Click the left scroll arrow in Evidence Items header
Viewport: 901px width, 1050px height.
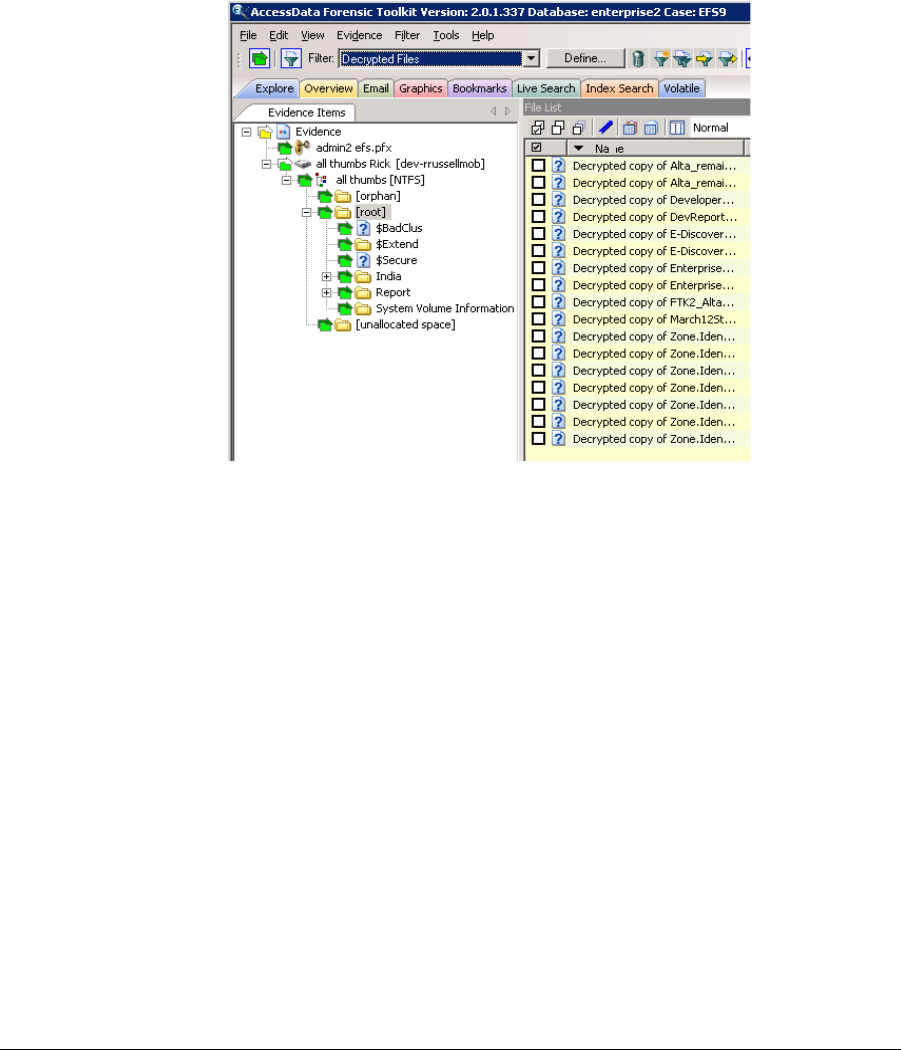click(x=494, y=111)
